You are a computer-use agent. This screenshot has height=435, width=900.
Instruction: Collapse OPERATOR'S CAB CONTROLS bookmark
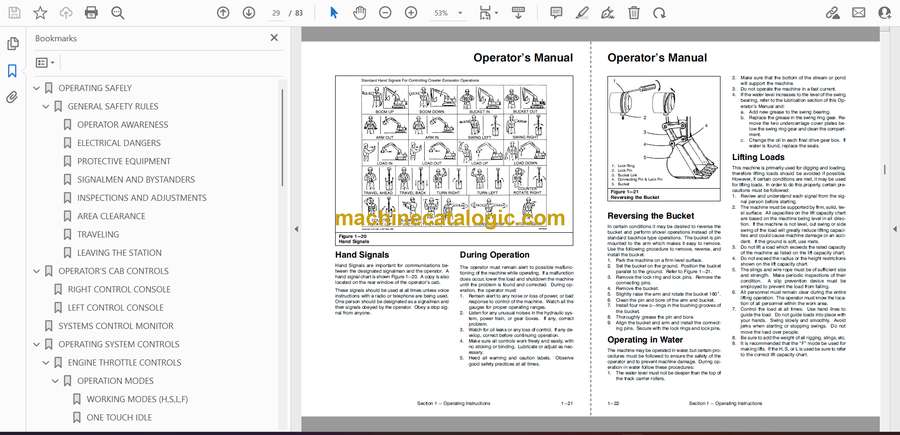pos(37,271)
